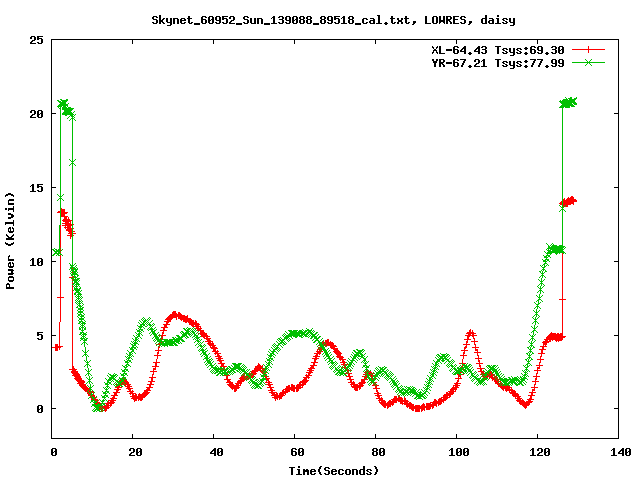Click the x-axis tick label 140
The image size is (640, 480).
[618, 452]
